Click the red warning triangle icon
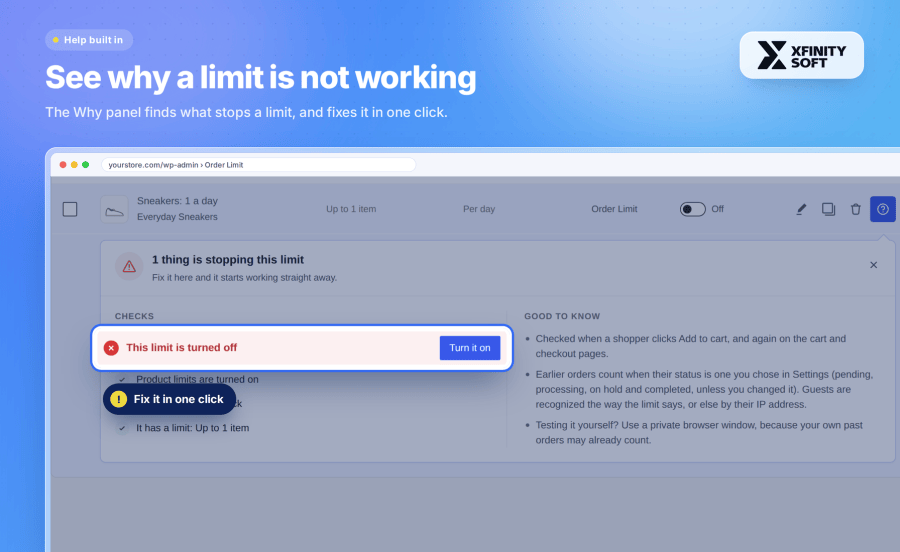The image size is (900, 552). (129, 266)
